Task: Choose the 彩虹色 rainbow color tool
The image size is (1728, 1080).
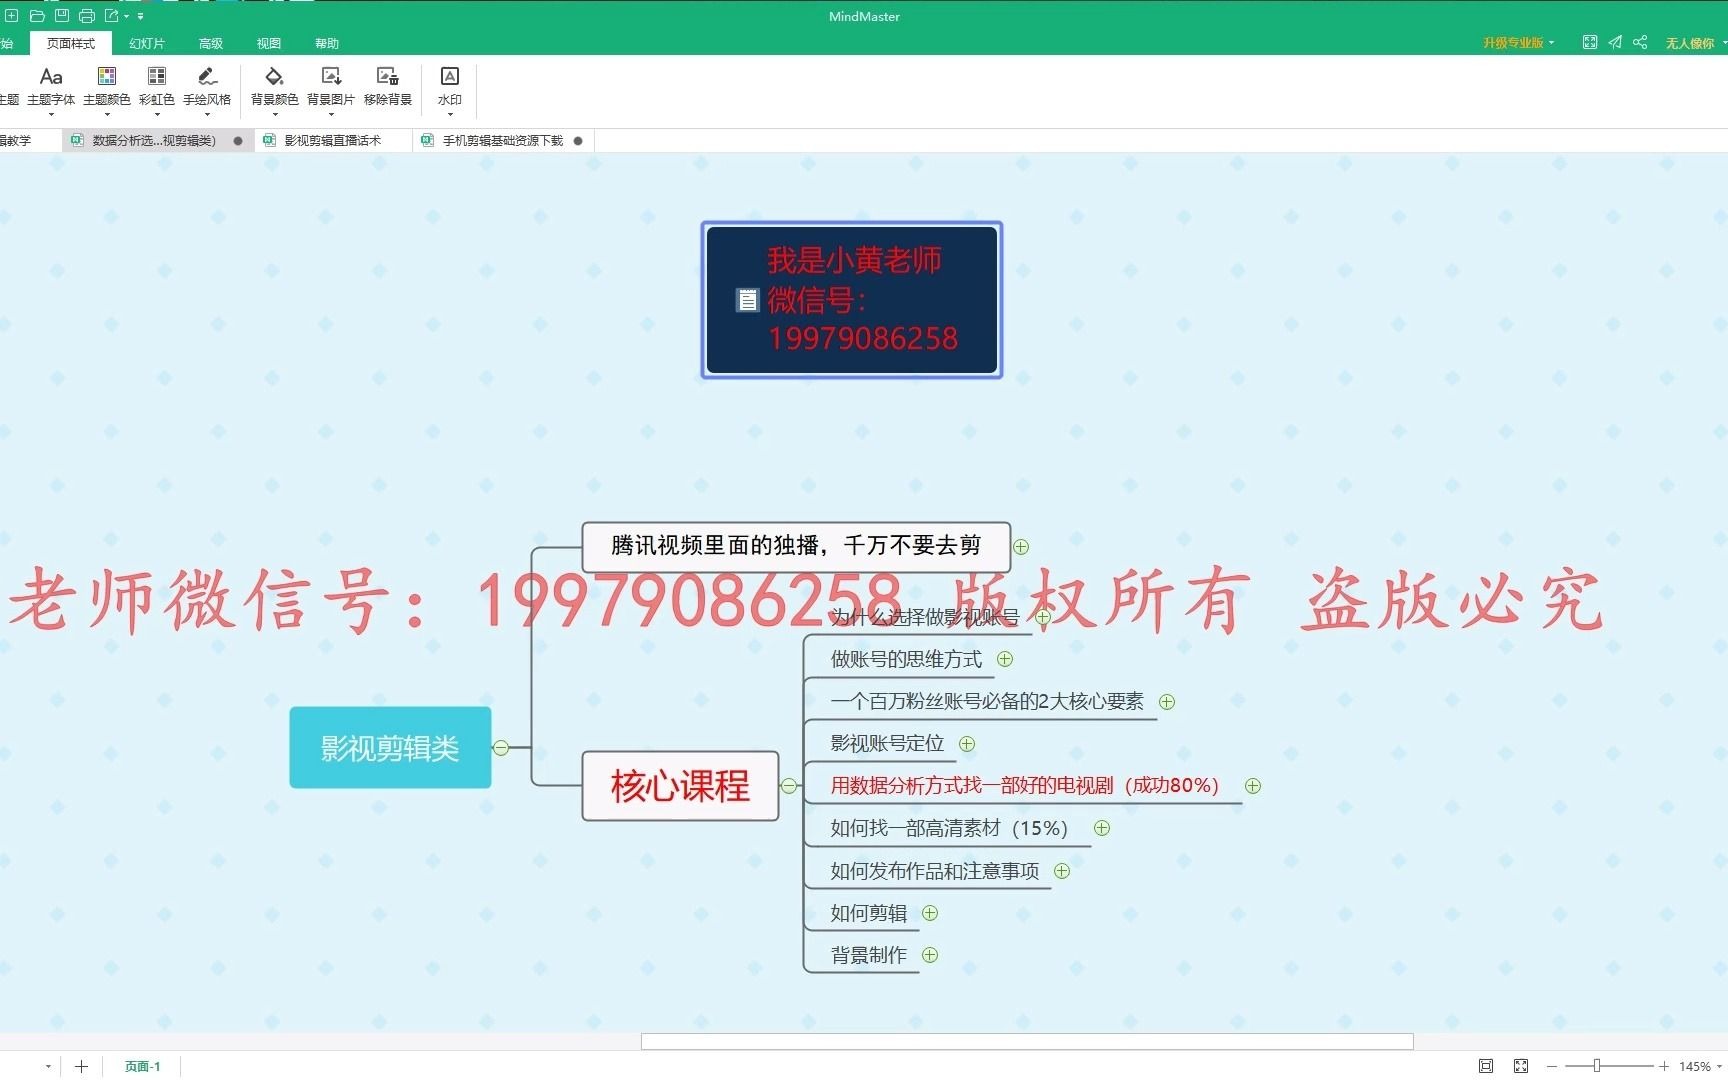Action: (x=157, y=86)
